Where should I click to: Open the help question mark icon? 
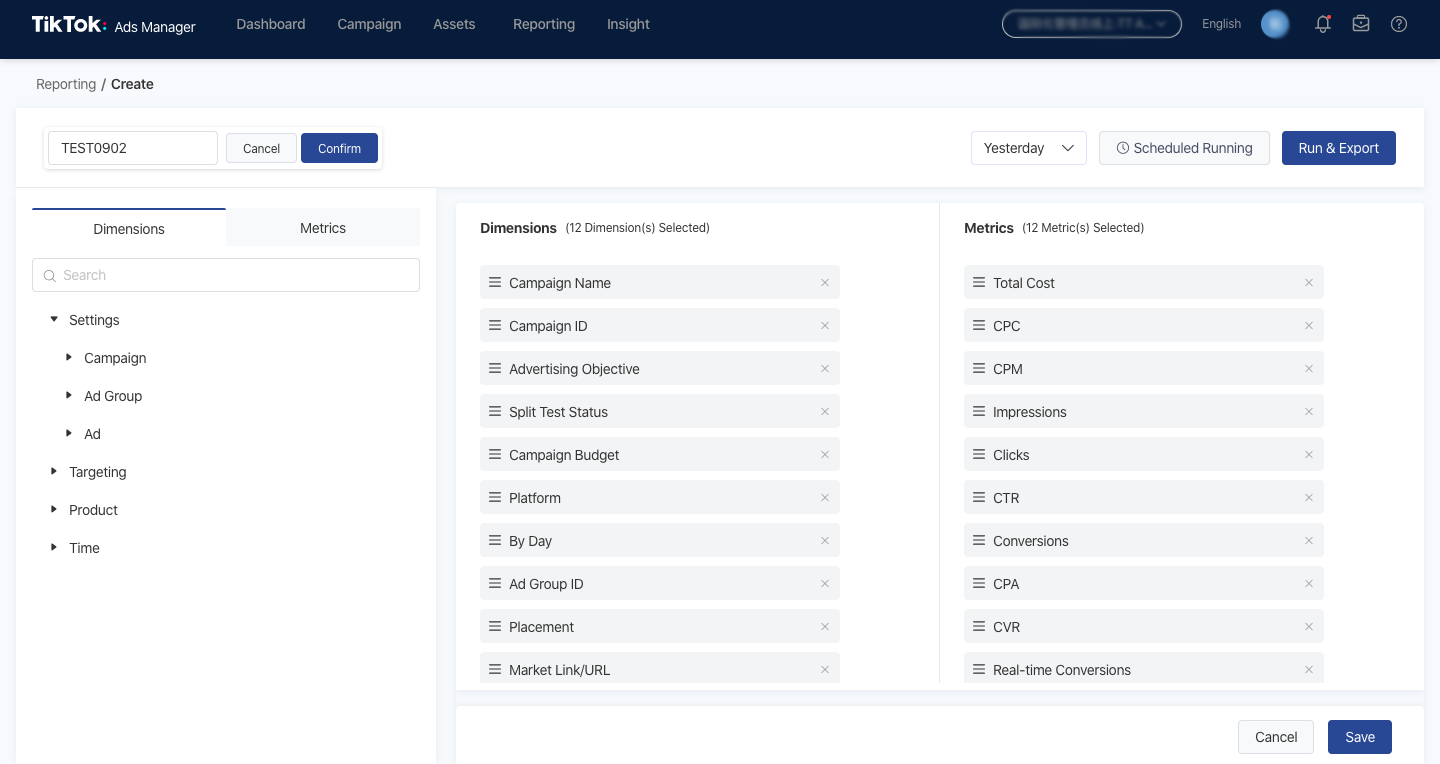point(1399,24)
